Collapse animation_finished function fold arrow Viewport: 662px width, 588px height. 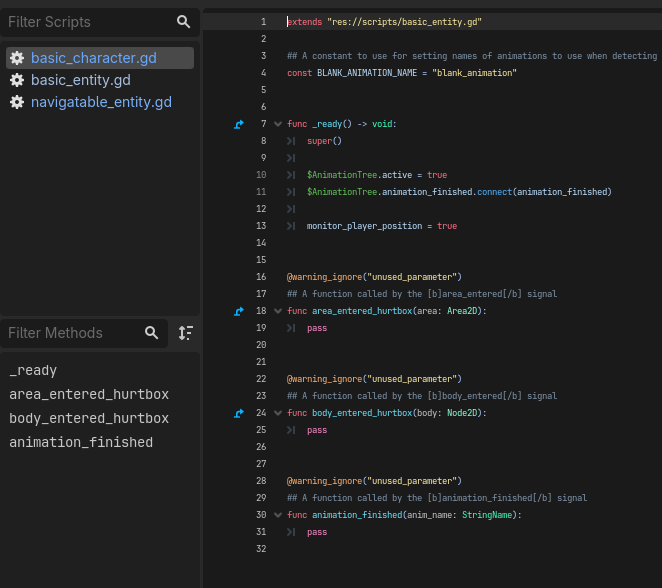pos(278,515)
